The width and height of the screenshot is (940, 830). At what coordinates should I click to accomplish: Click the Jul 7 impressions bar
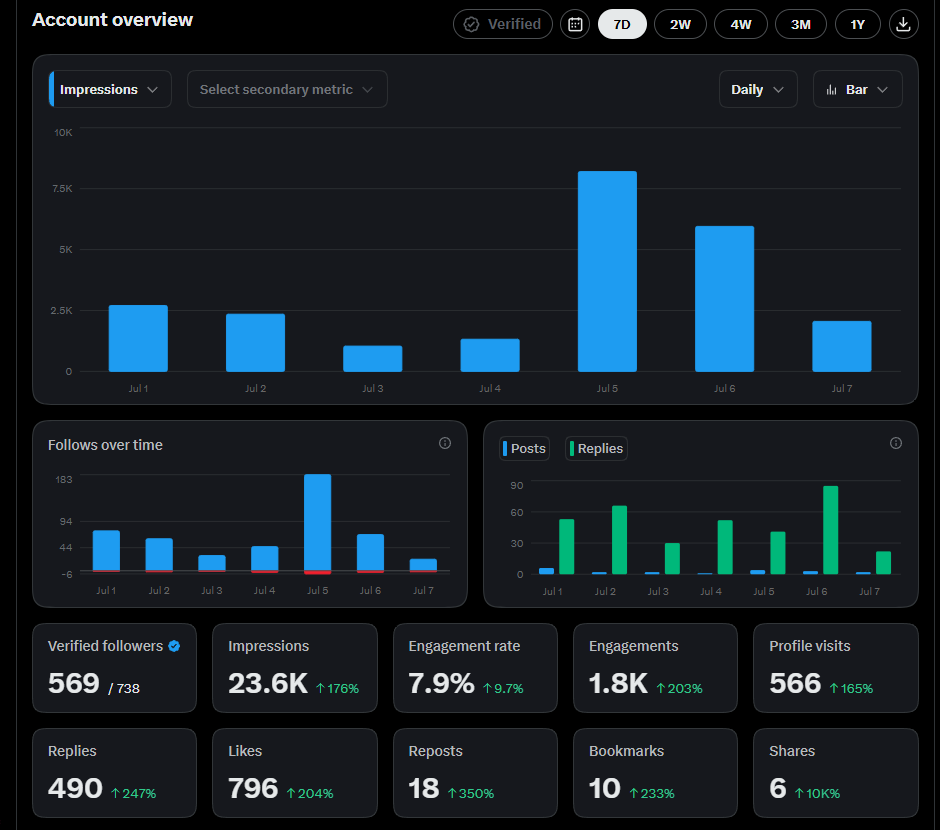[x=842, y=346]
